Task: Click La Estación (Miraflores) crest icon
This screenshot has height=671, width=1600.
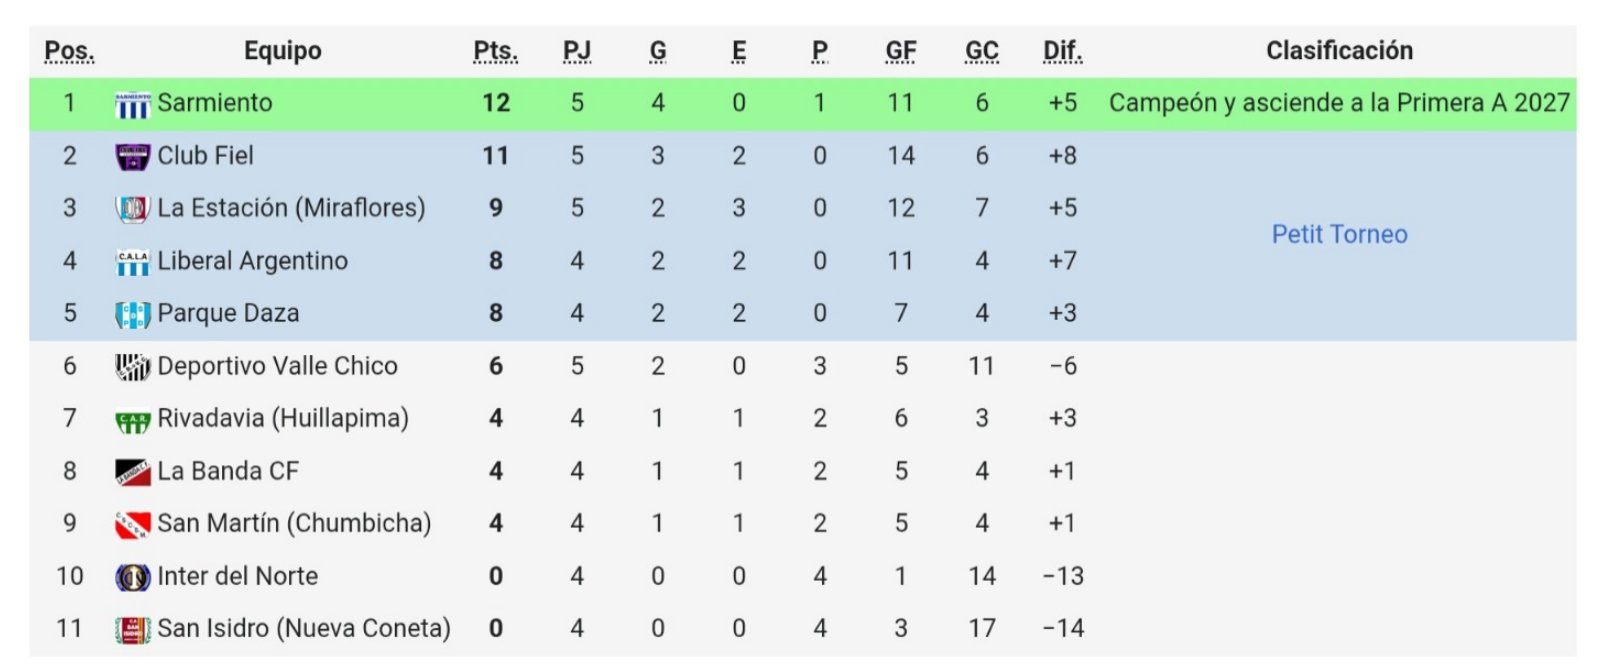Action: click(x=133, y=209)
